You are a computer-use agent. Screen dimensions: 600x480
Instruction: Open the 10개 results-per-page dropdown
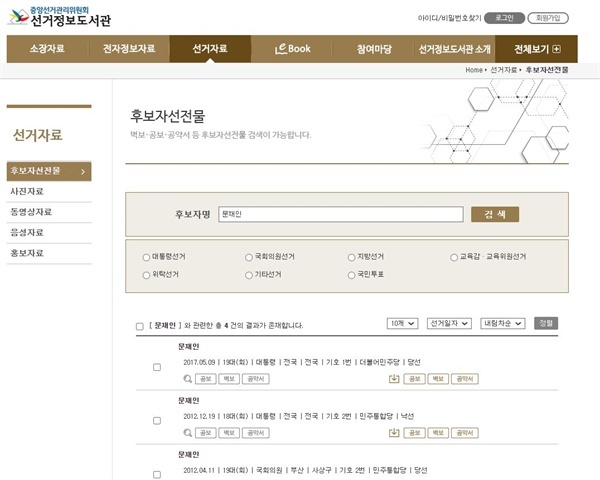[402, 324]
